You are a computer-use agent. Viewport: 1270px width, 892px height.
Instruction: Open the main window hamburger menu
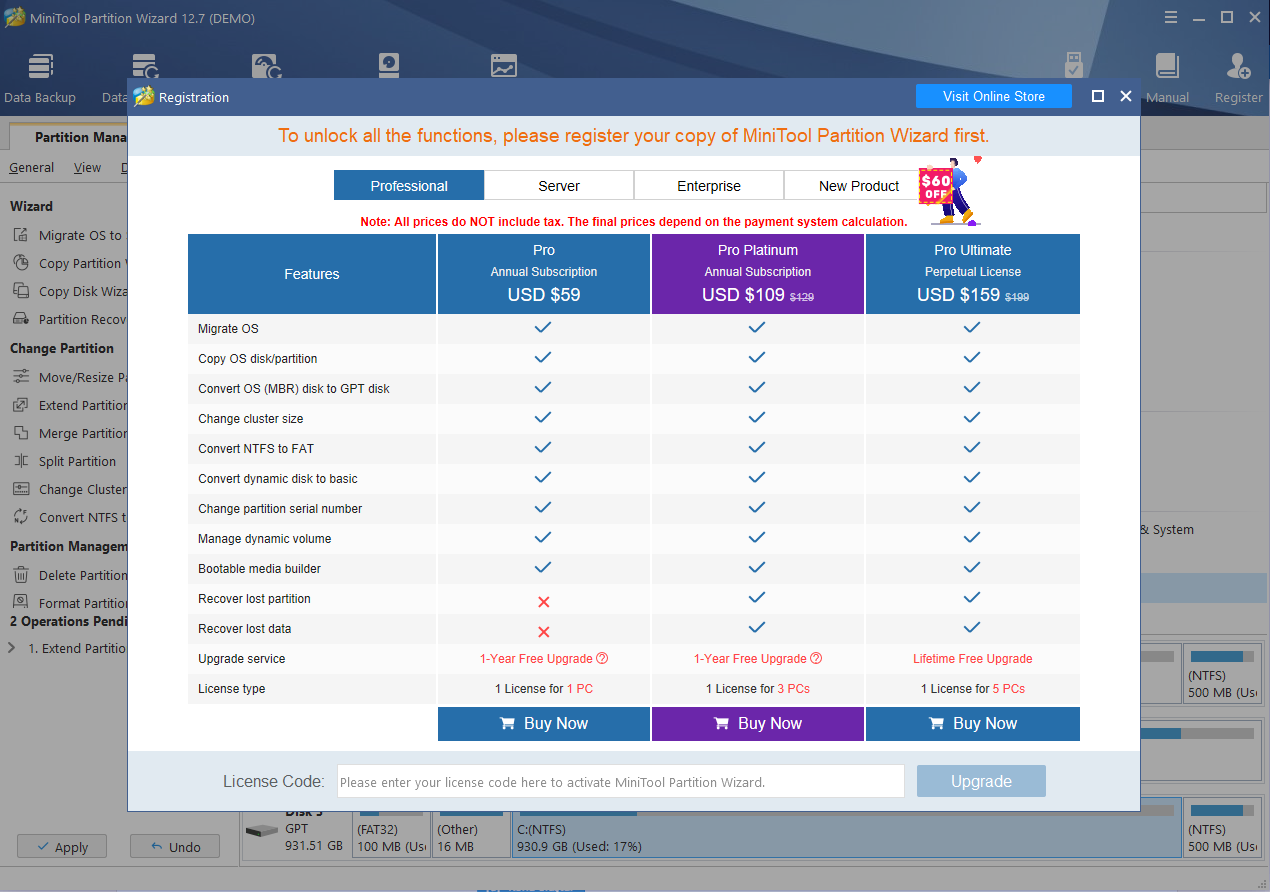(x=1172, y=17)
